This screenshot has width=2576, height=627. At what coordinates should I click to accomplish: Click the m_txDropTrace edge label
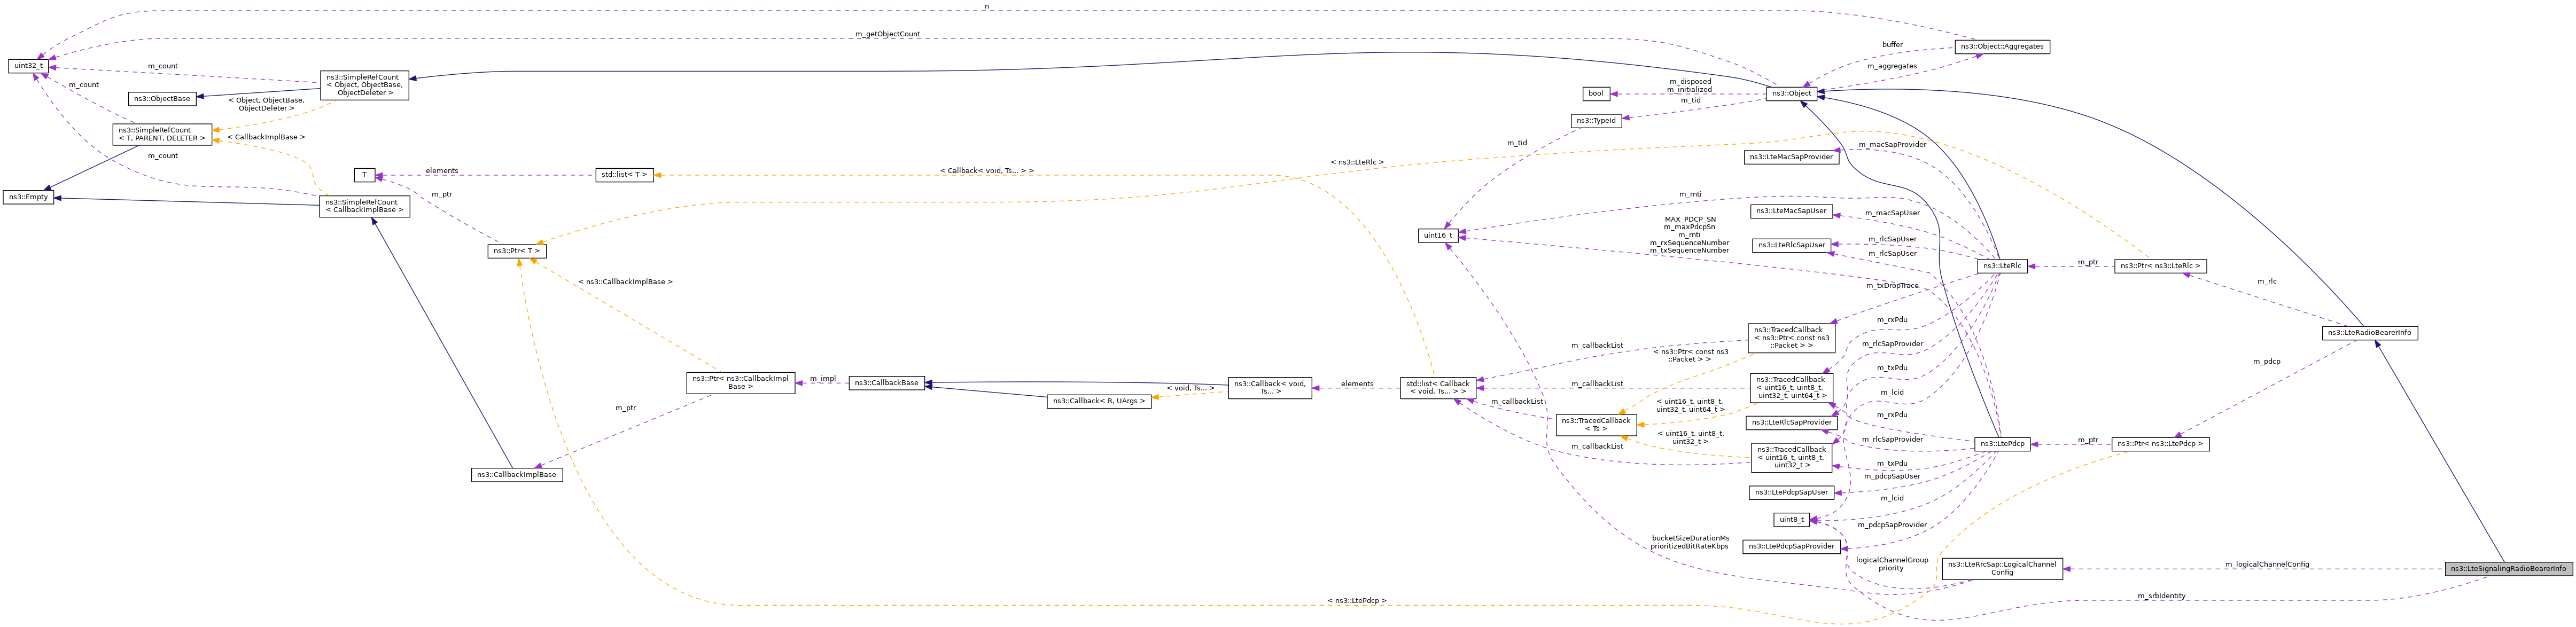[x=1892, y=286]
